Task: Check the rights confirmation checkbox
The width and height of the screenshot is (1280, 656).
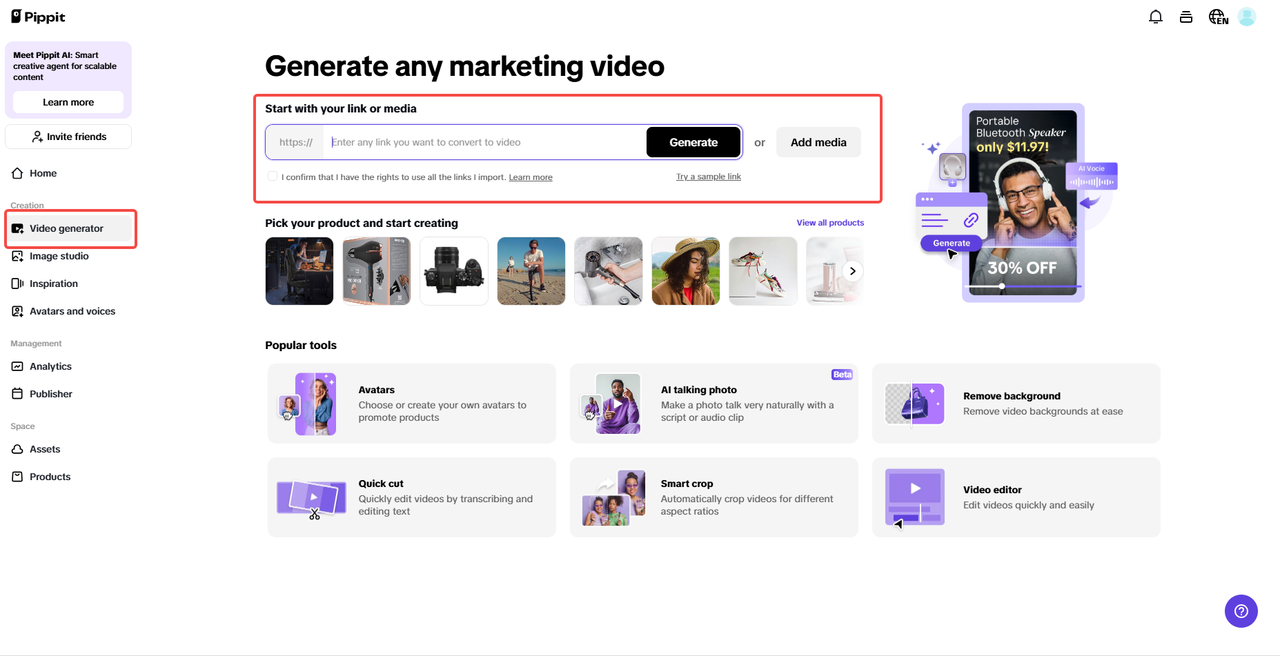Action: click(x=272, y=176)
